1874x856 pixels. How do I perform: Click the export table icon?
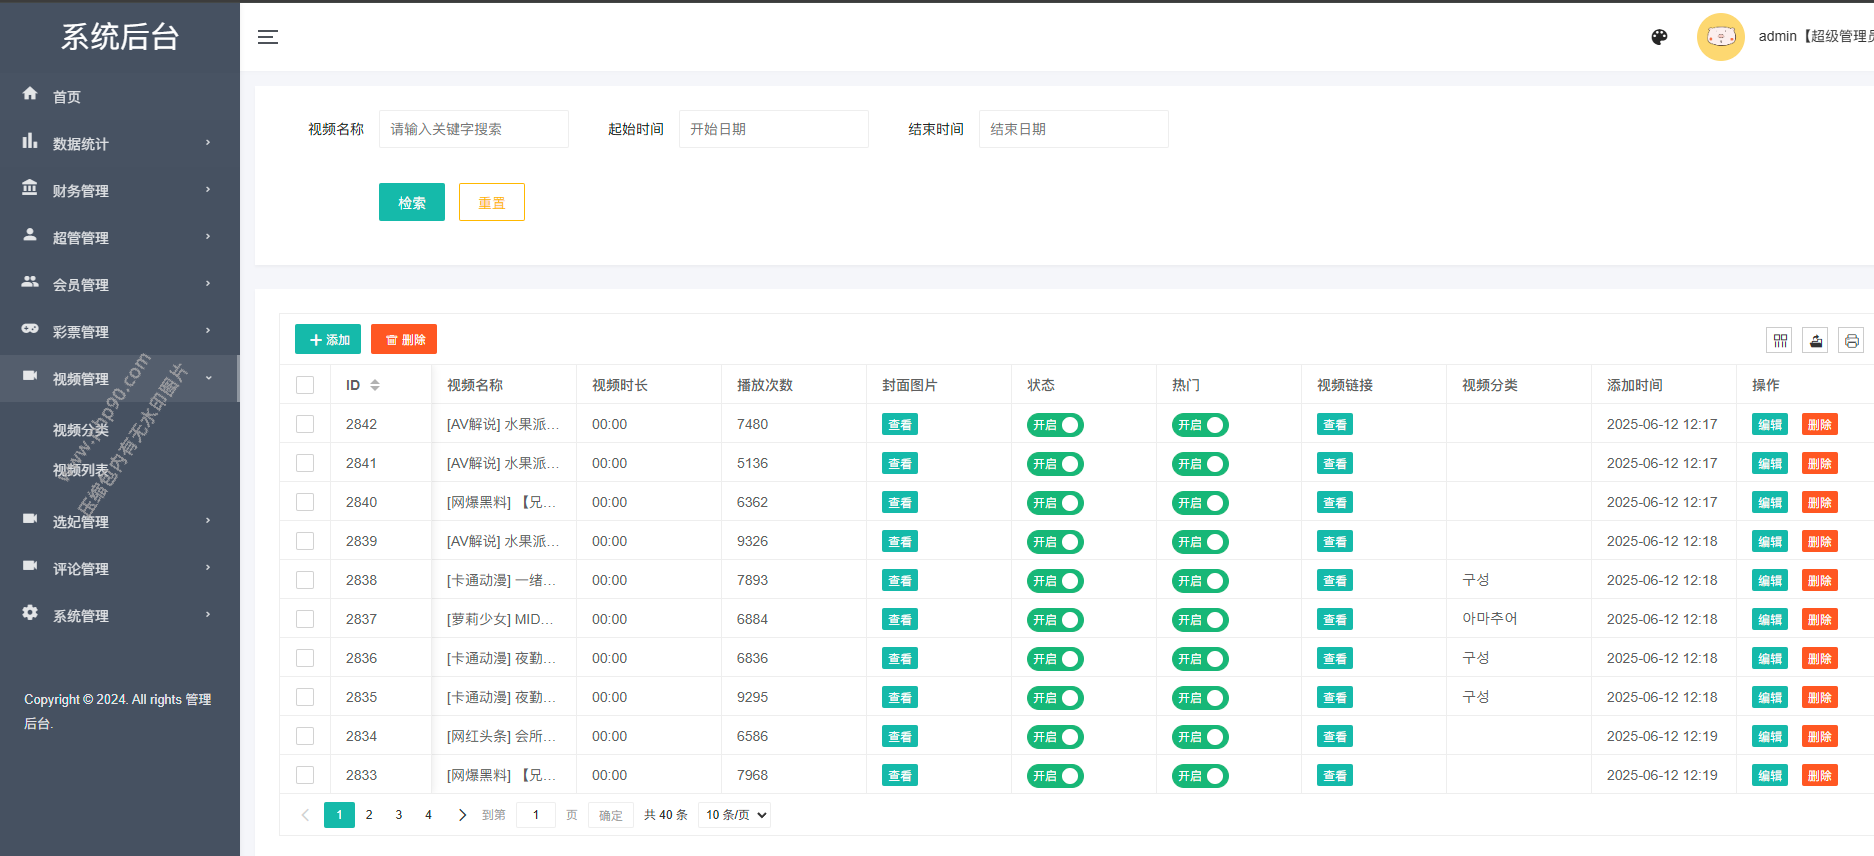[1816, 341]
